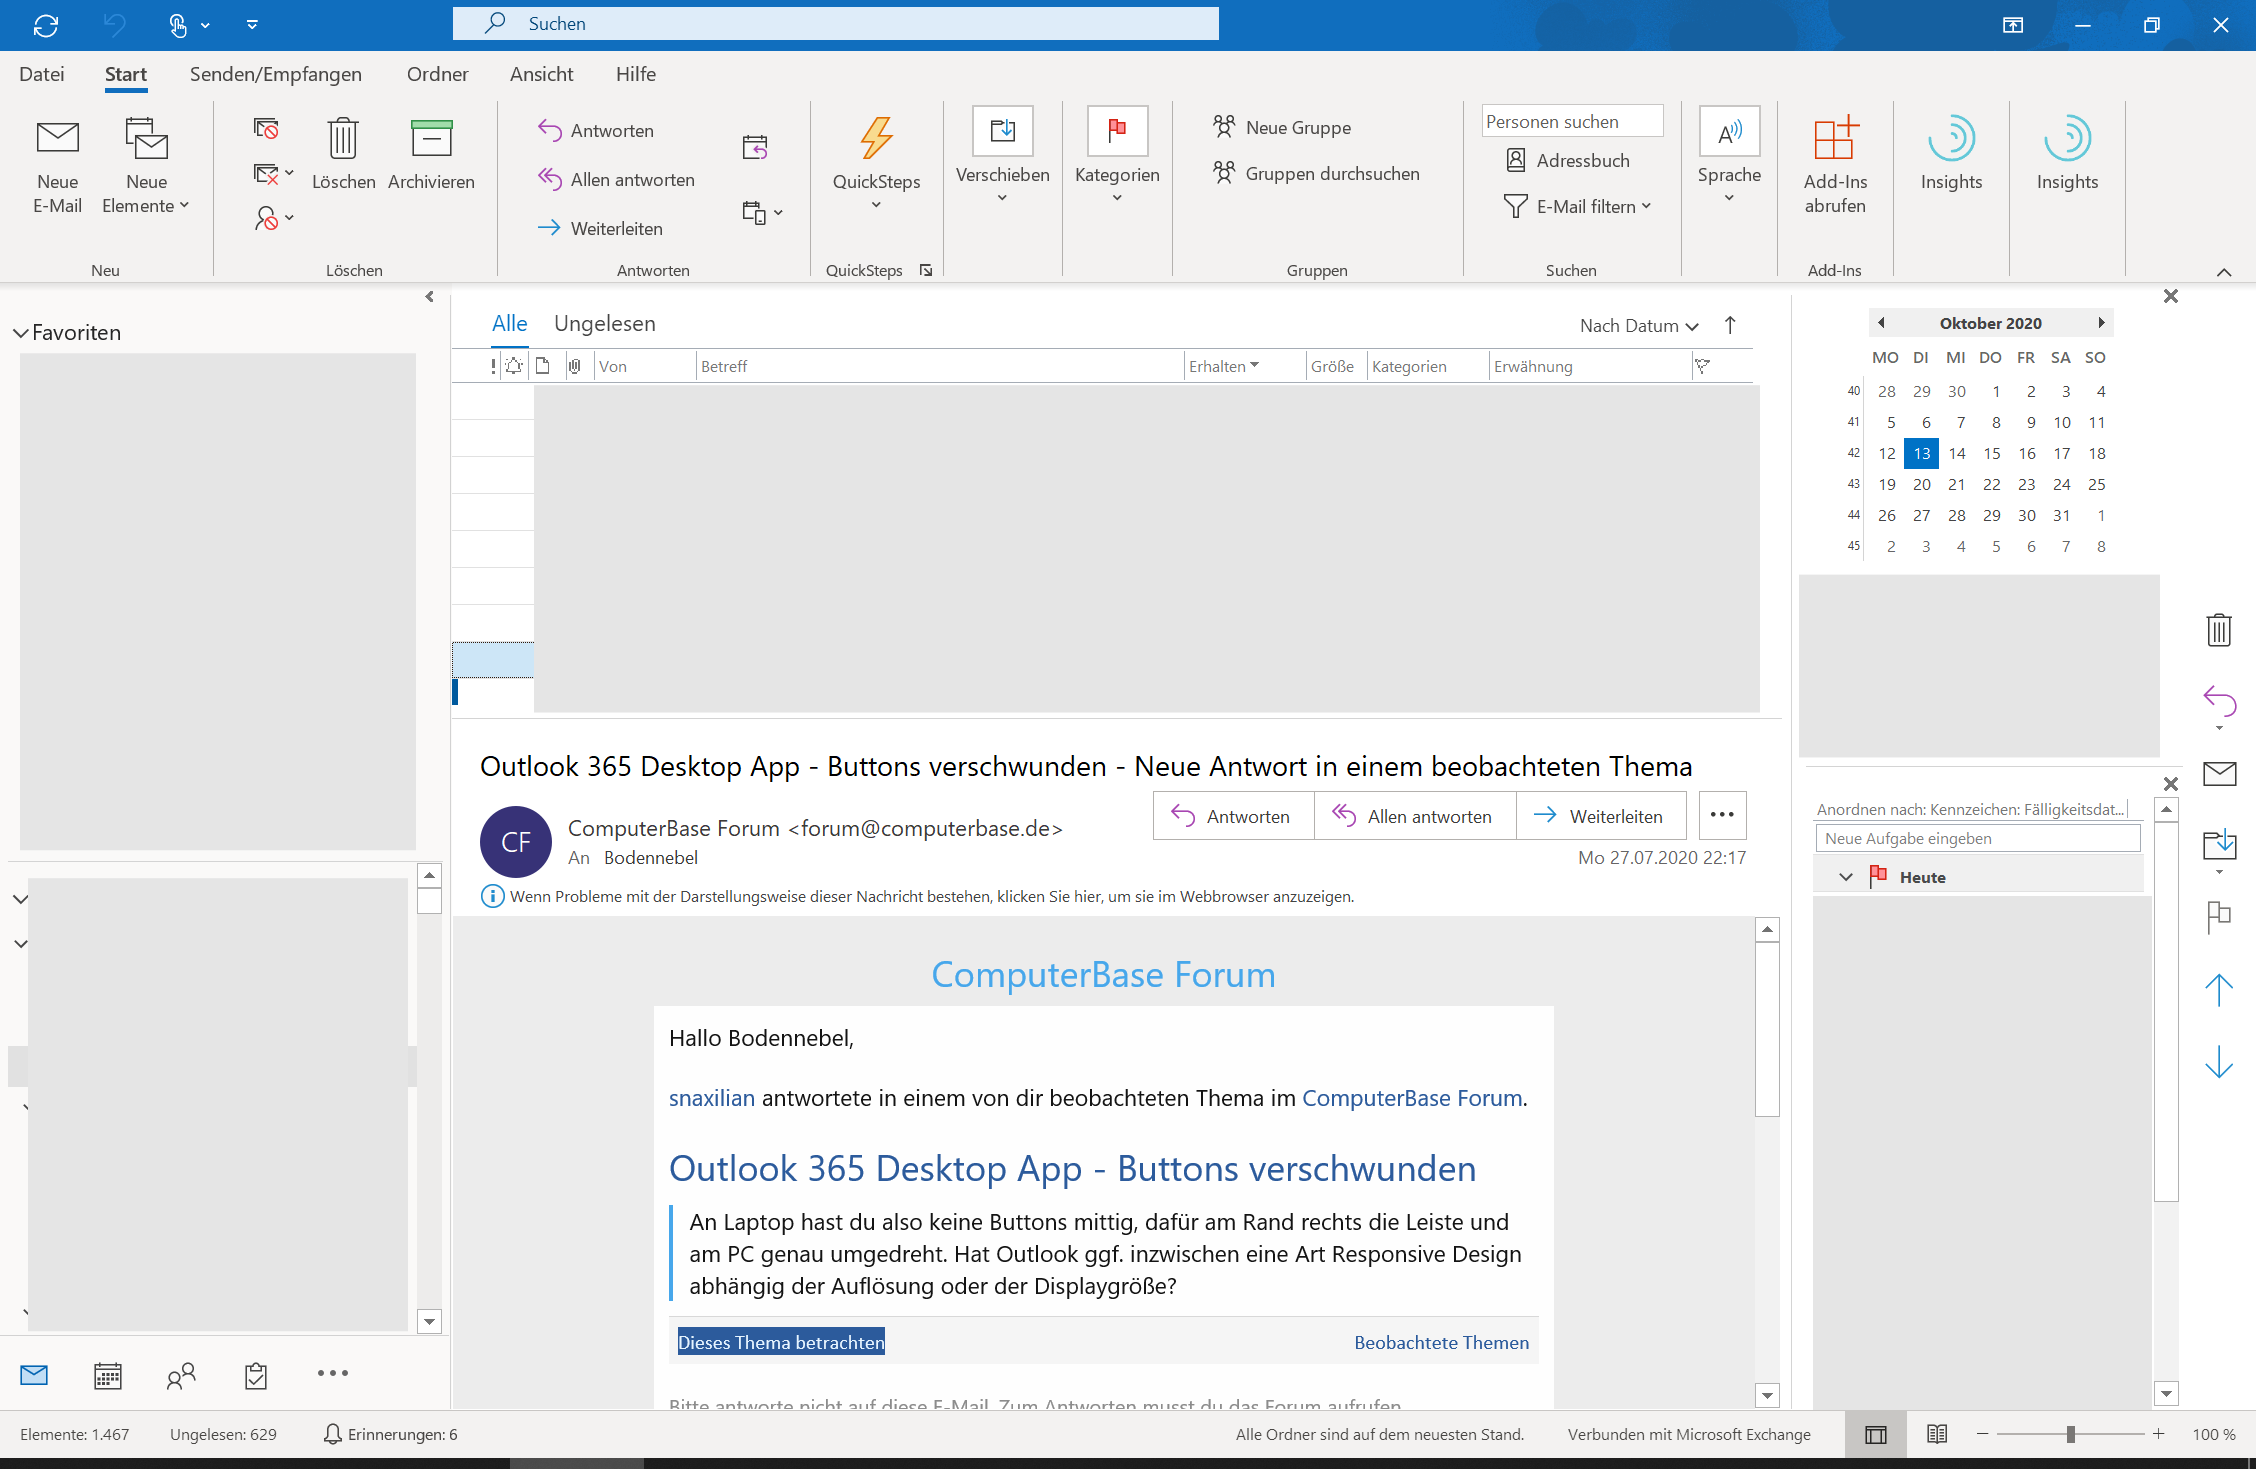Open the tasks view icon
This screenshot has height=1469, width=2256.
(x=256, y=1376)
